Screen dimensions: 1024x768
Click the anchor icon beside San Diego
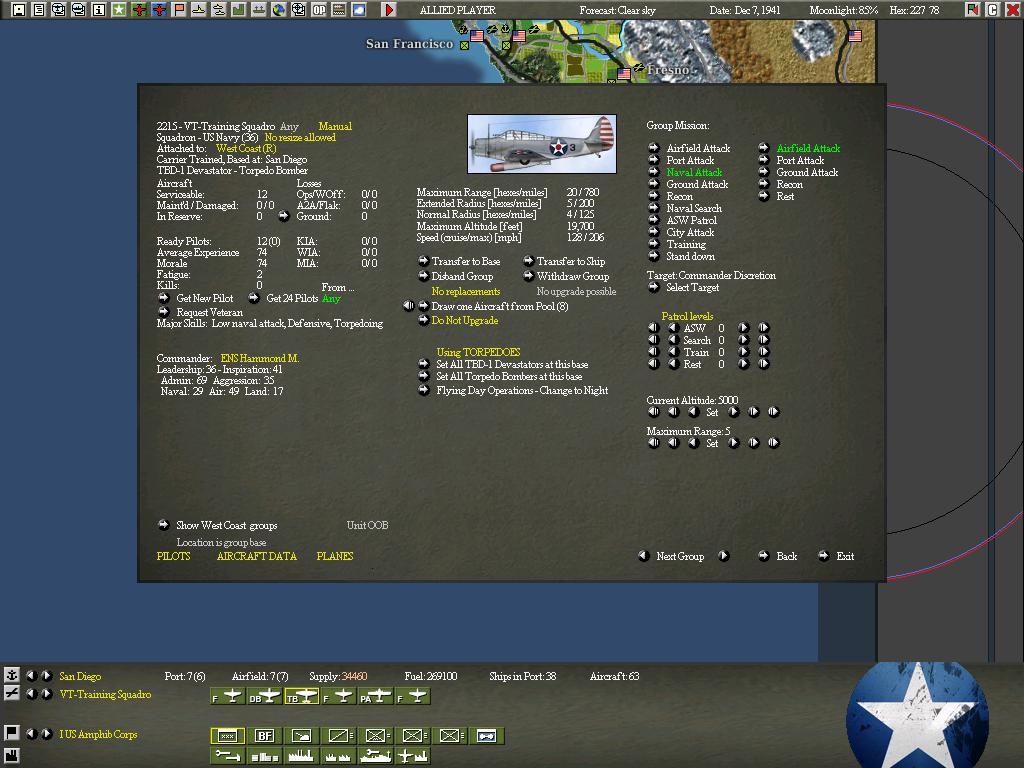pos(11,675)
